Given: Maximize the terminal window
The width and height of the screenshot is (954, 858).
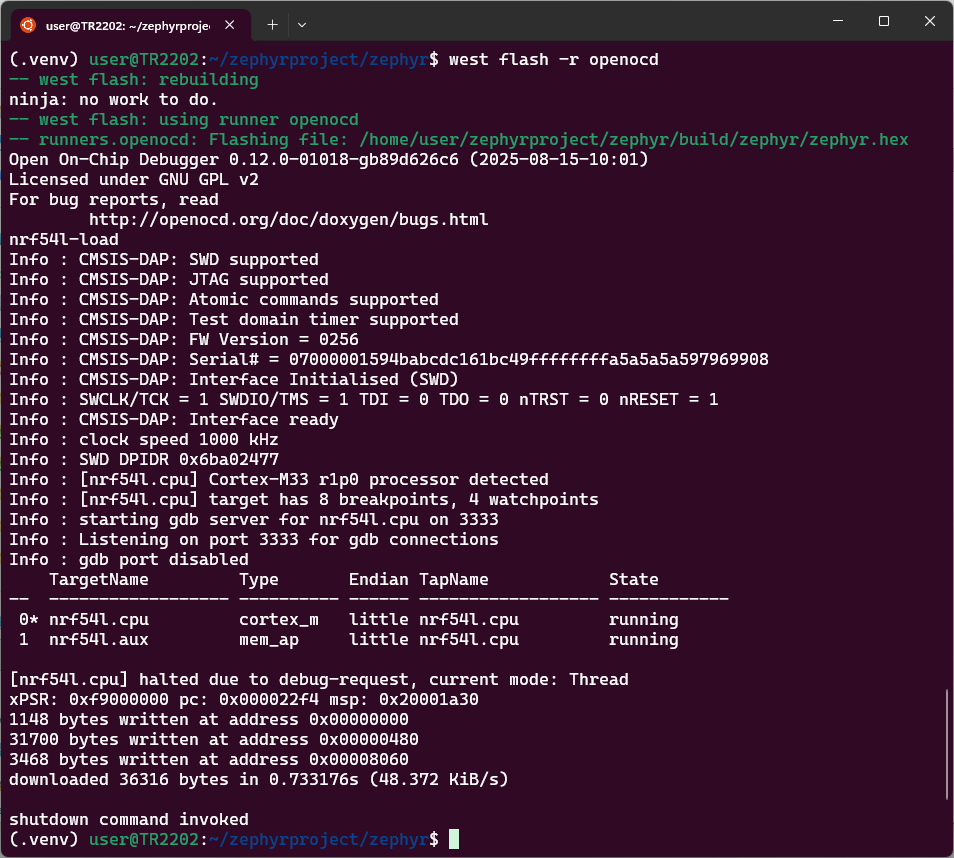Looking at the screenshot, I should pos(884,21).
